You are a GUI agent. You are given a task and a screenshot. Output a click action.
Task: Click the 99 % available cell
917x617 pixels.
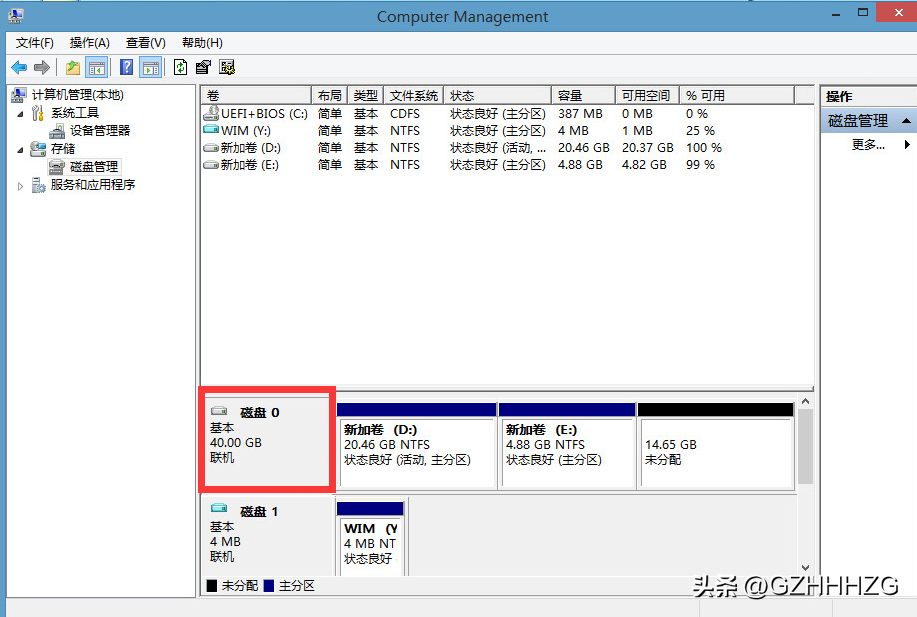pos(700,165)
